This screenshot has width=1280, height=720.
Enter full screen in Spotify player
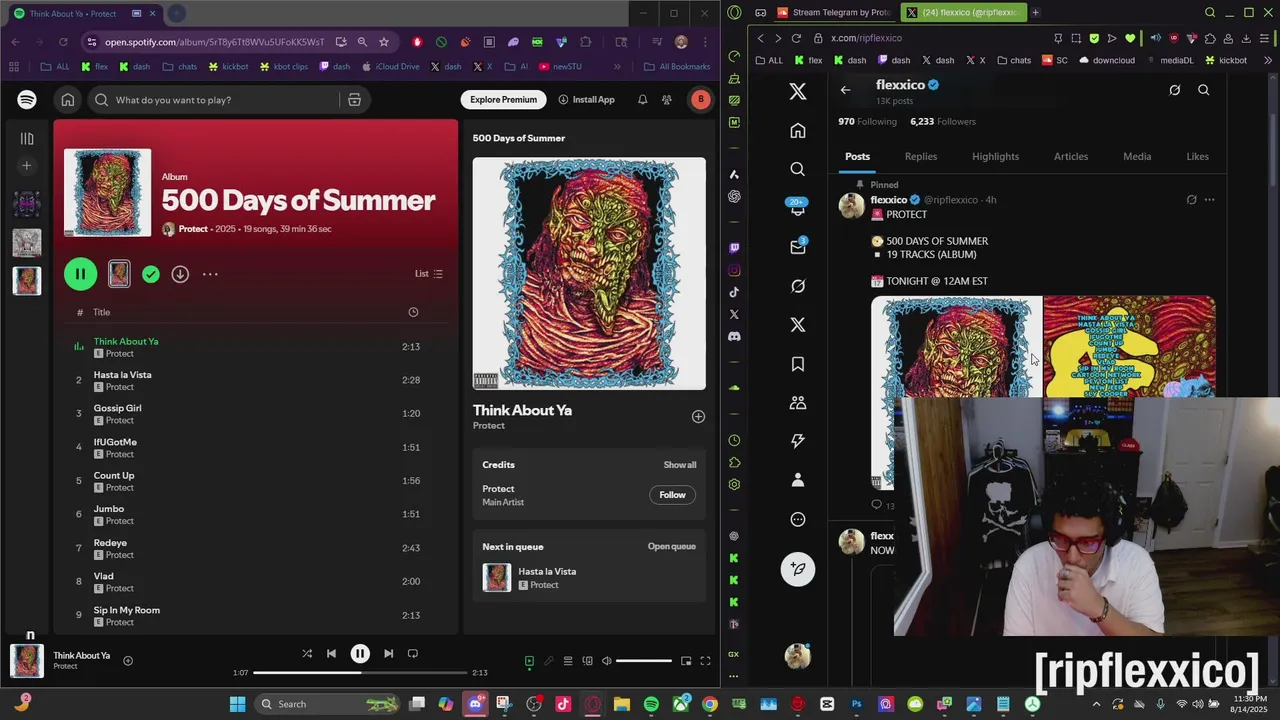point(705,661)
